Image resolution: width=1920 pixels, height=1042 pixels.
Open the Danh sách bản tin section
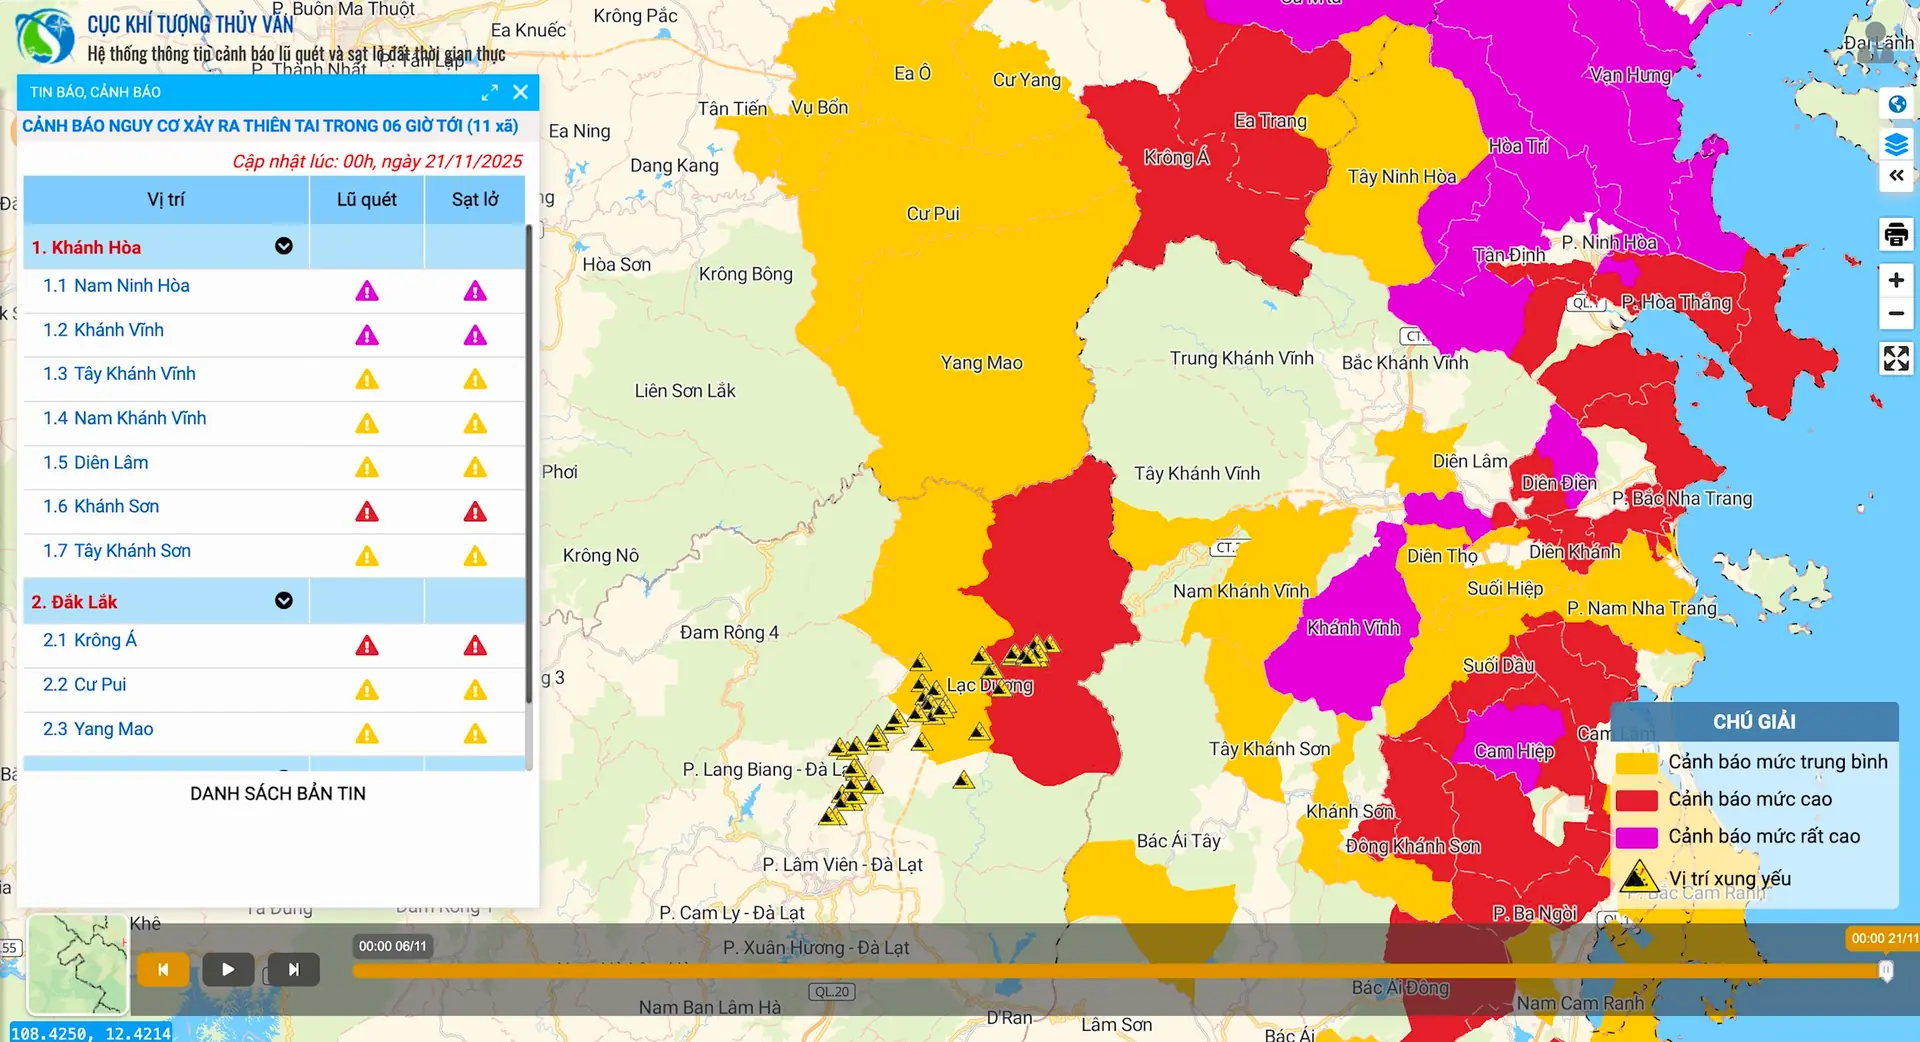click(278, 794)
